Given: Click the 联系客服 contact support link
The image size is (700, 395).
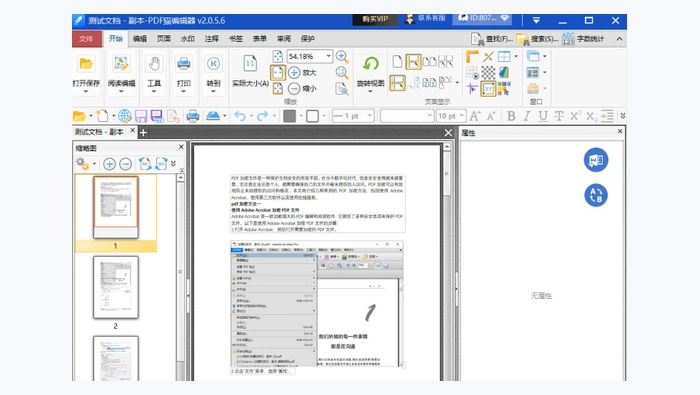Looking at the screenshot, I should 425,18.
